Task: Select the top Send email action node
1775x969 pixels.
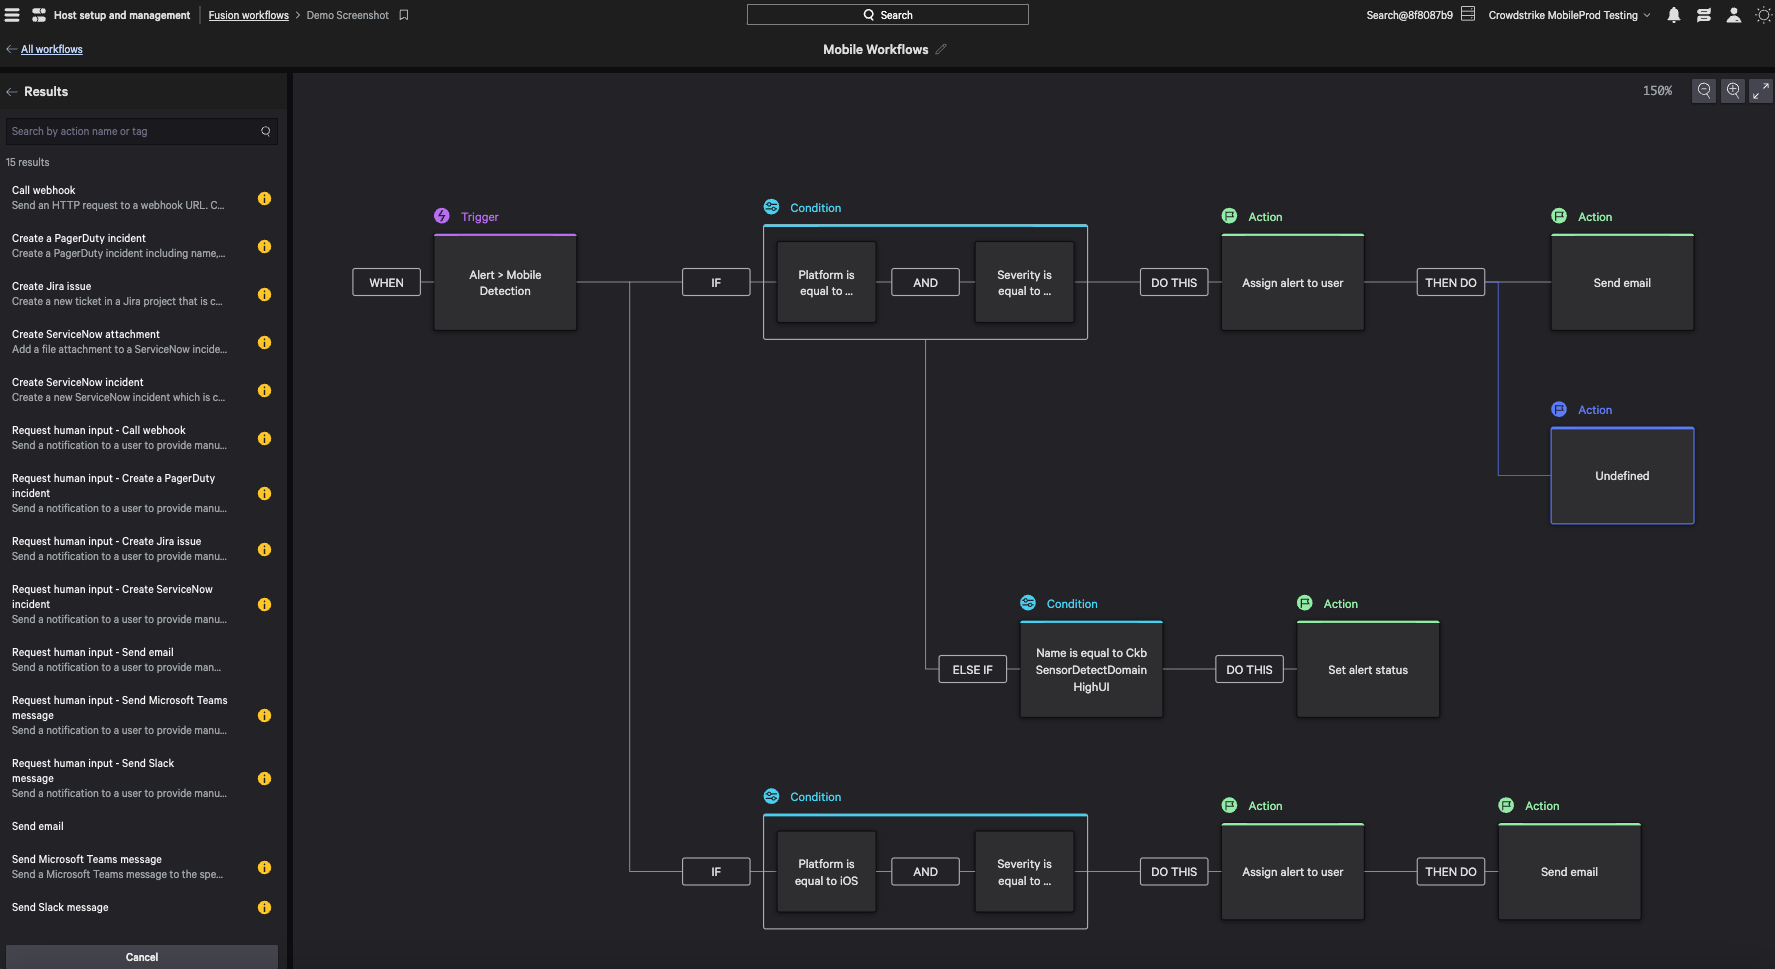Action: 1622,283
